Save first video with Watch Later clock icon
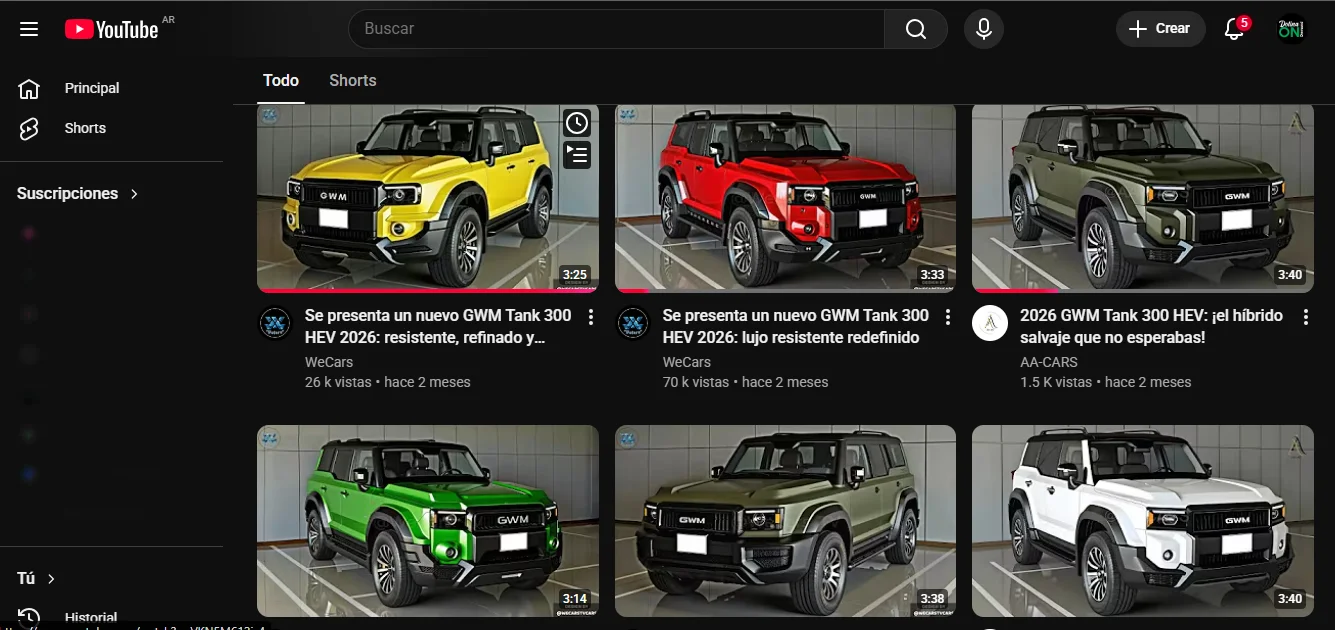The height and width of the screenshot is (630, 1335). (576, 122)
